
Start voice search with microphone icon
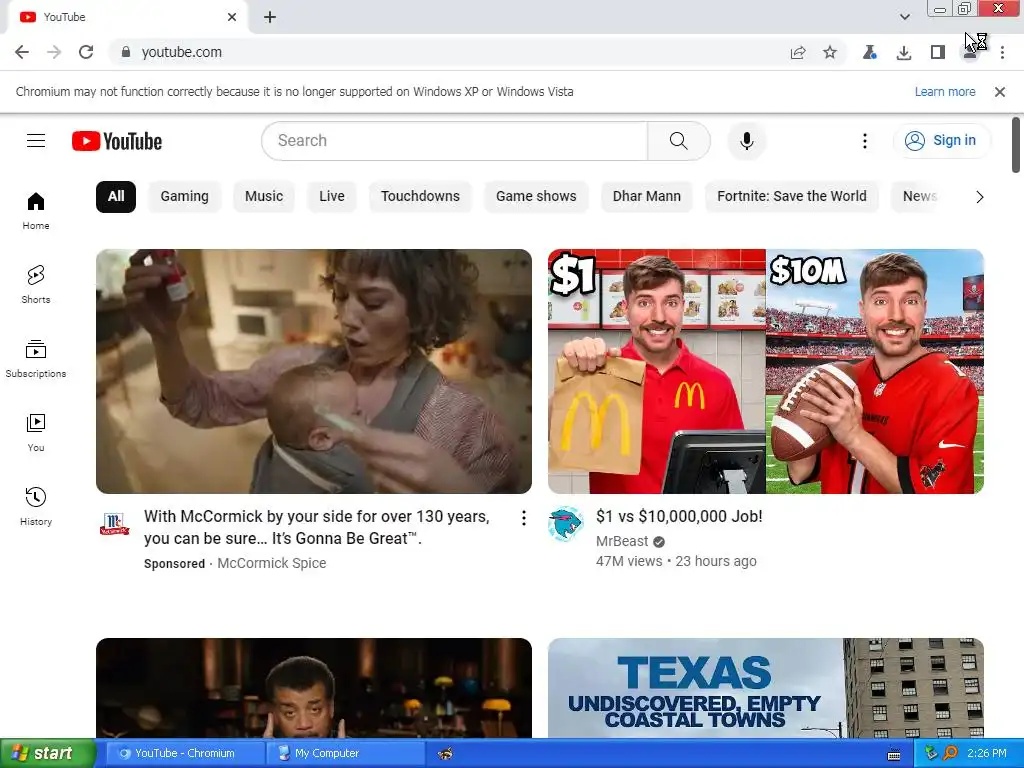click(x=746, y=140)
